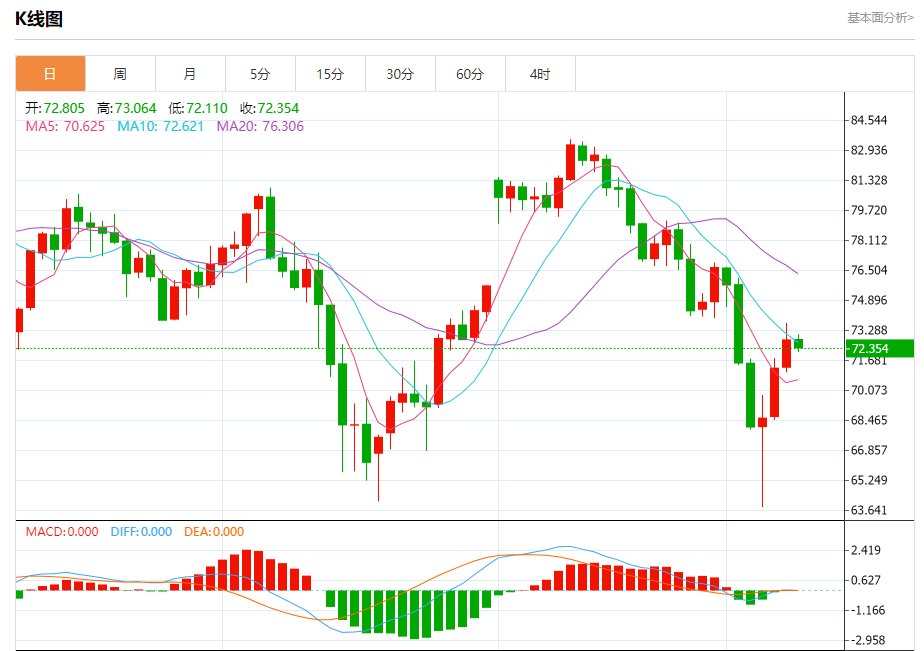Click the 84.544 price axis label
The width and height of the screenshot is (924, 651).
869,120
